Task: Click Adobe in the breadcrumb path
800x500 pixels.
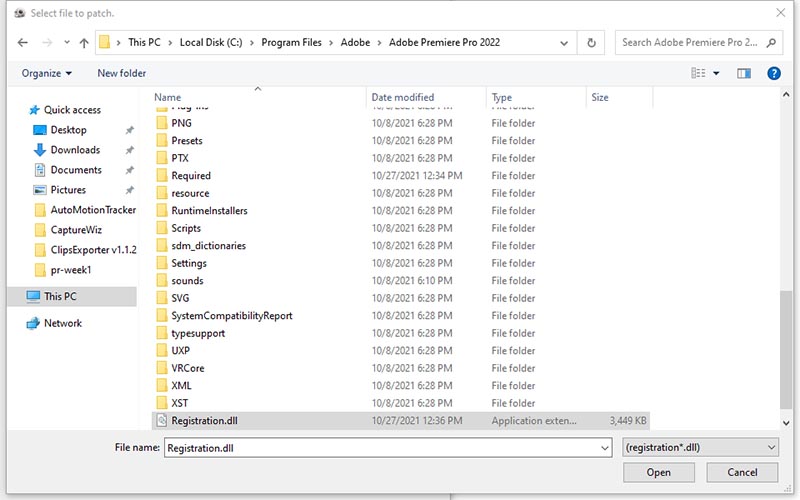Action: click(355, 42)
